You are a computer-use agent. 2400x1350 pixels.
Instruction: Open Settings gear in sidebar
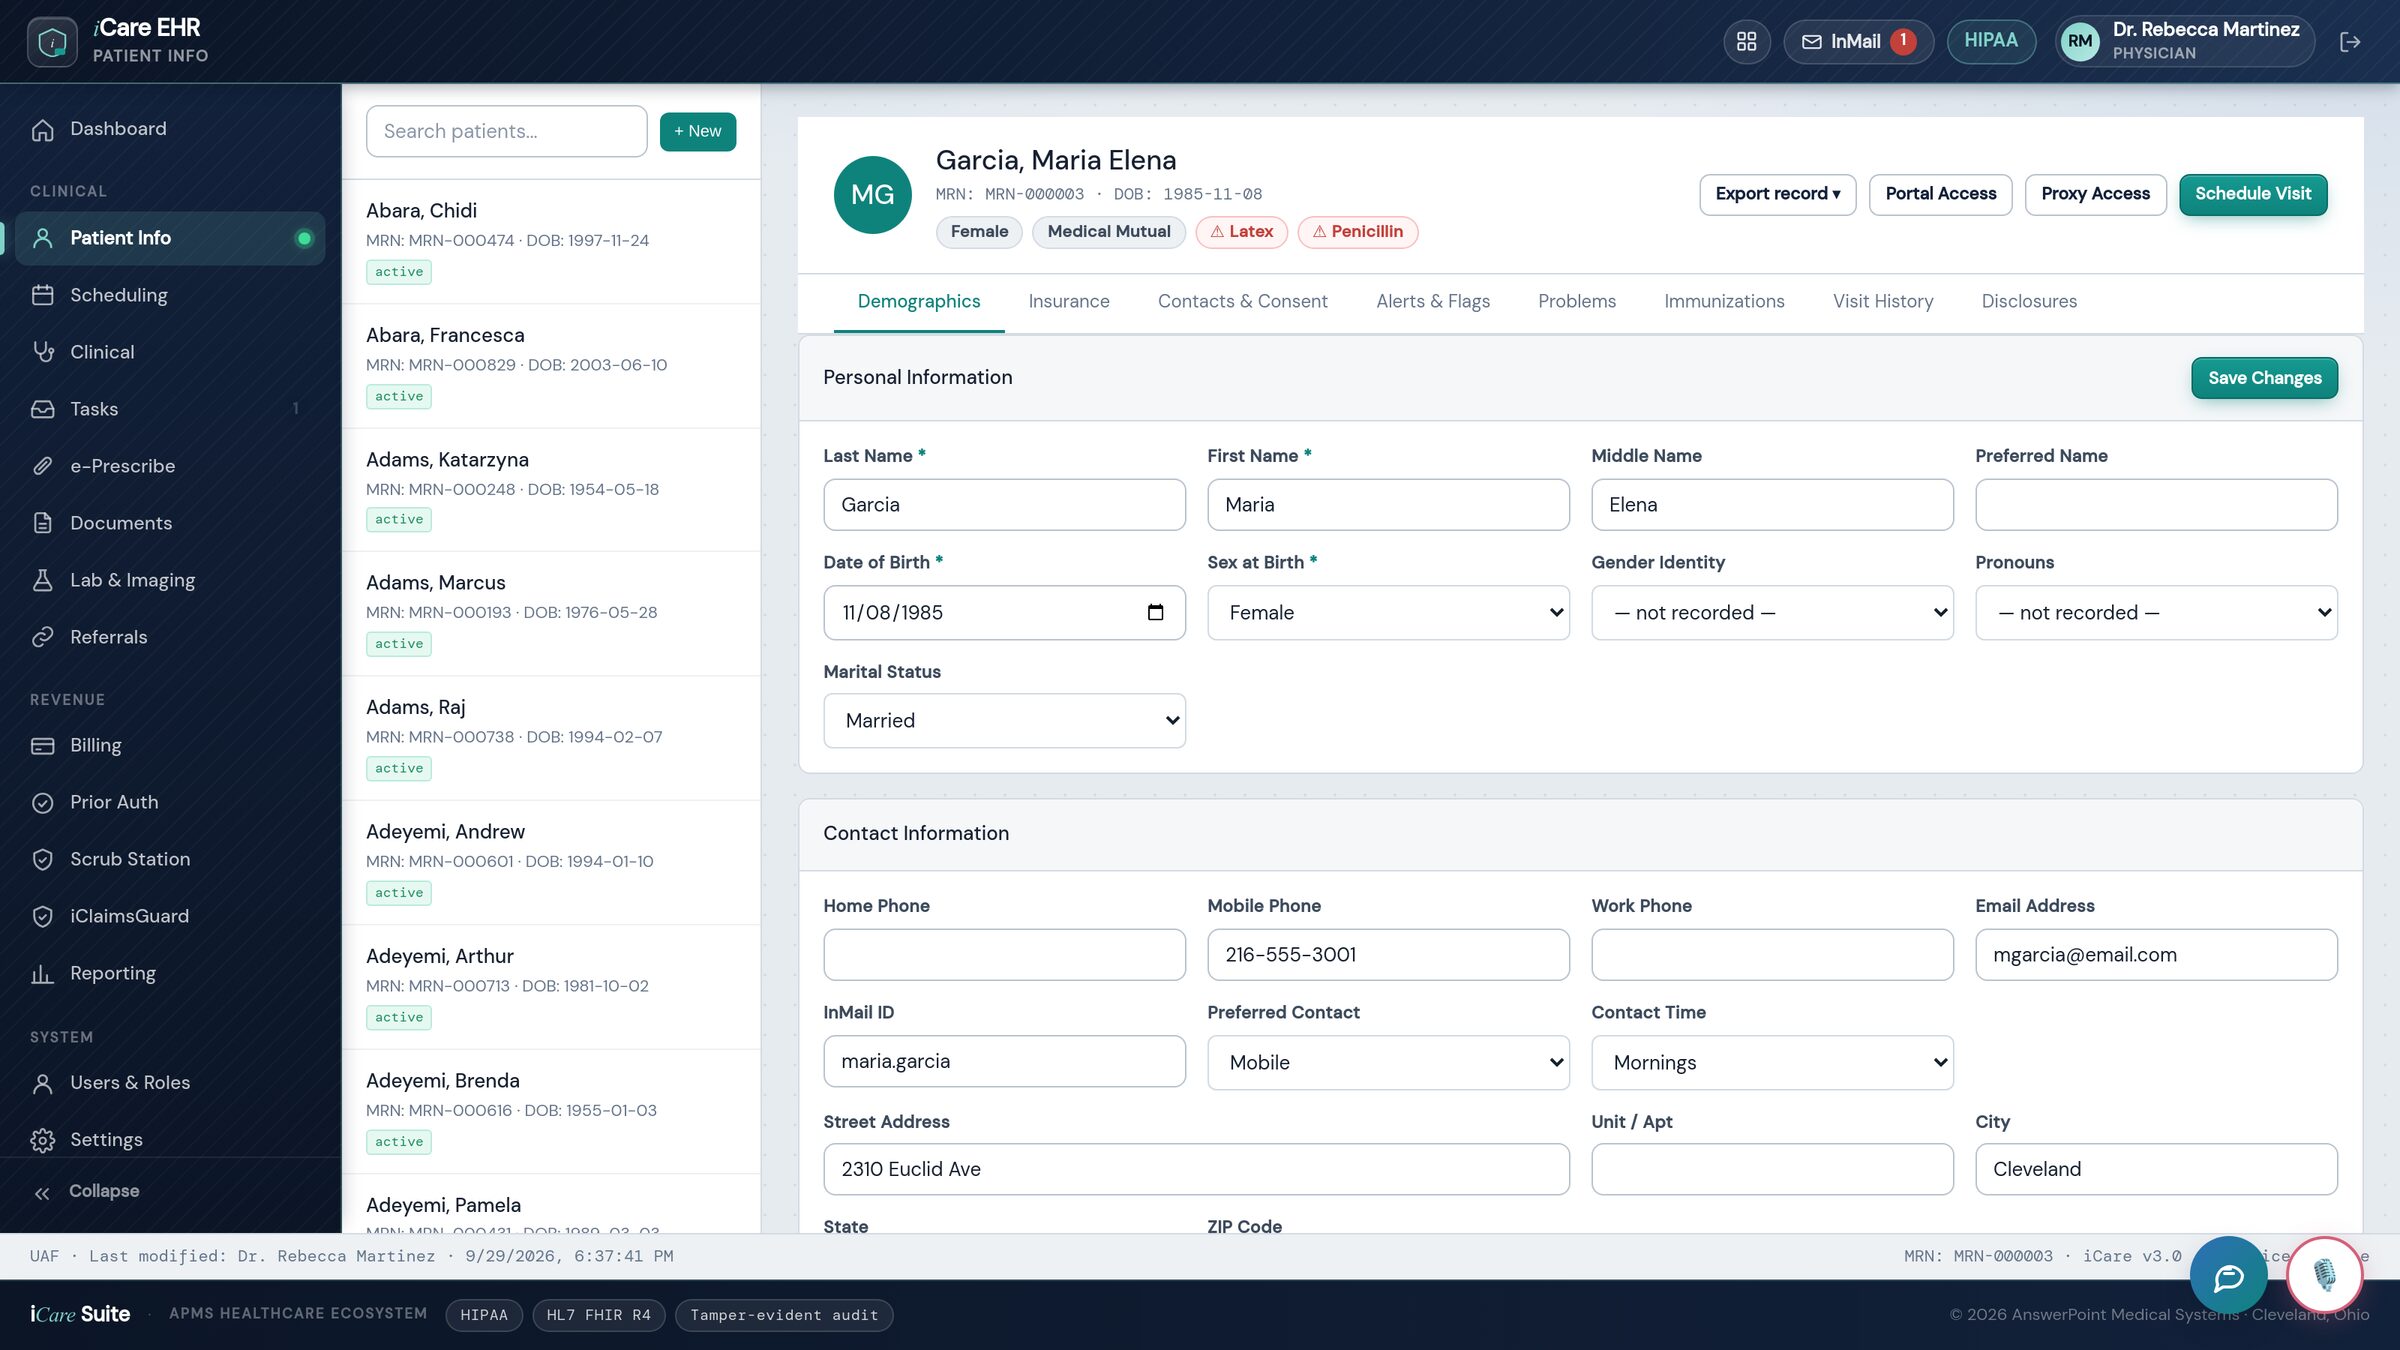click(170, 1140)
